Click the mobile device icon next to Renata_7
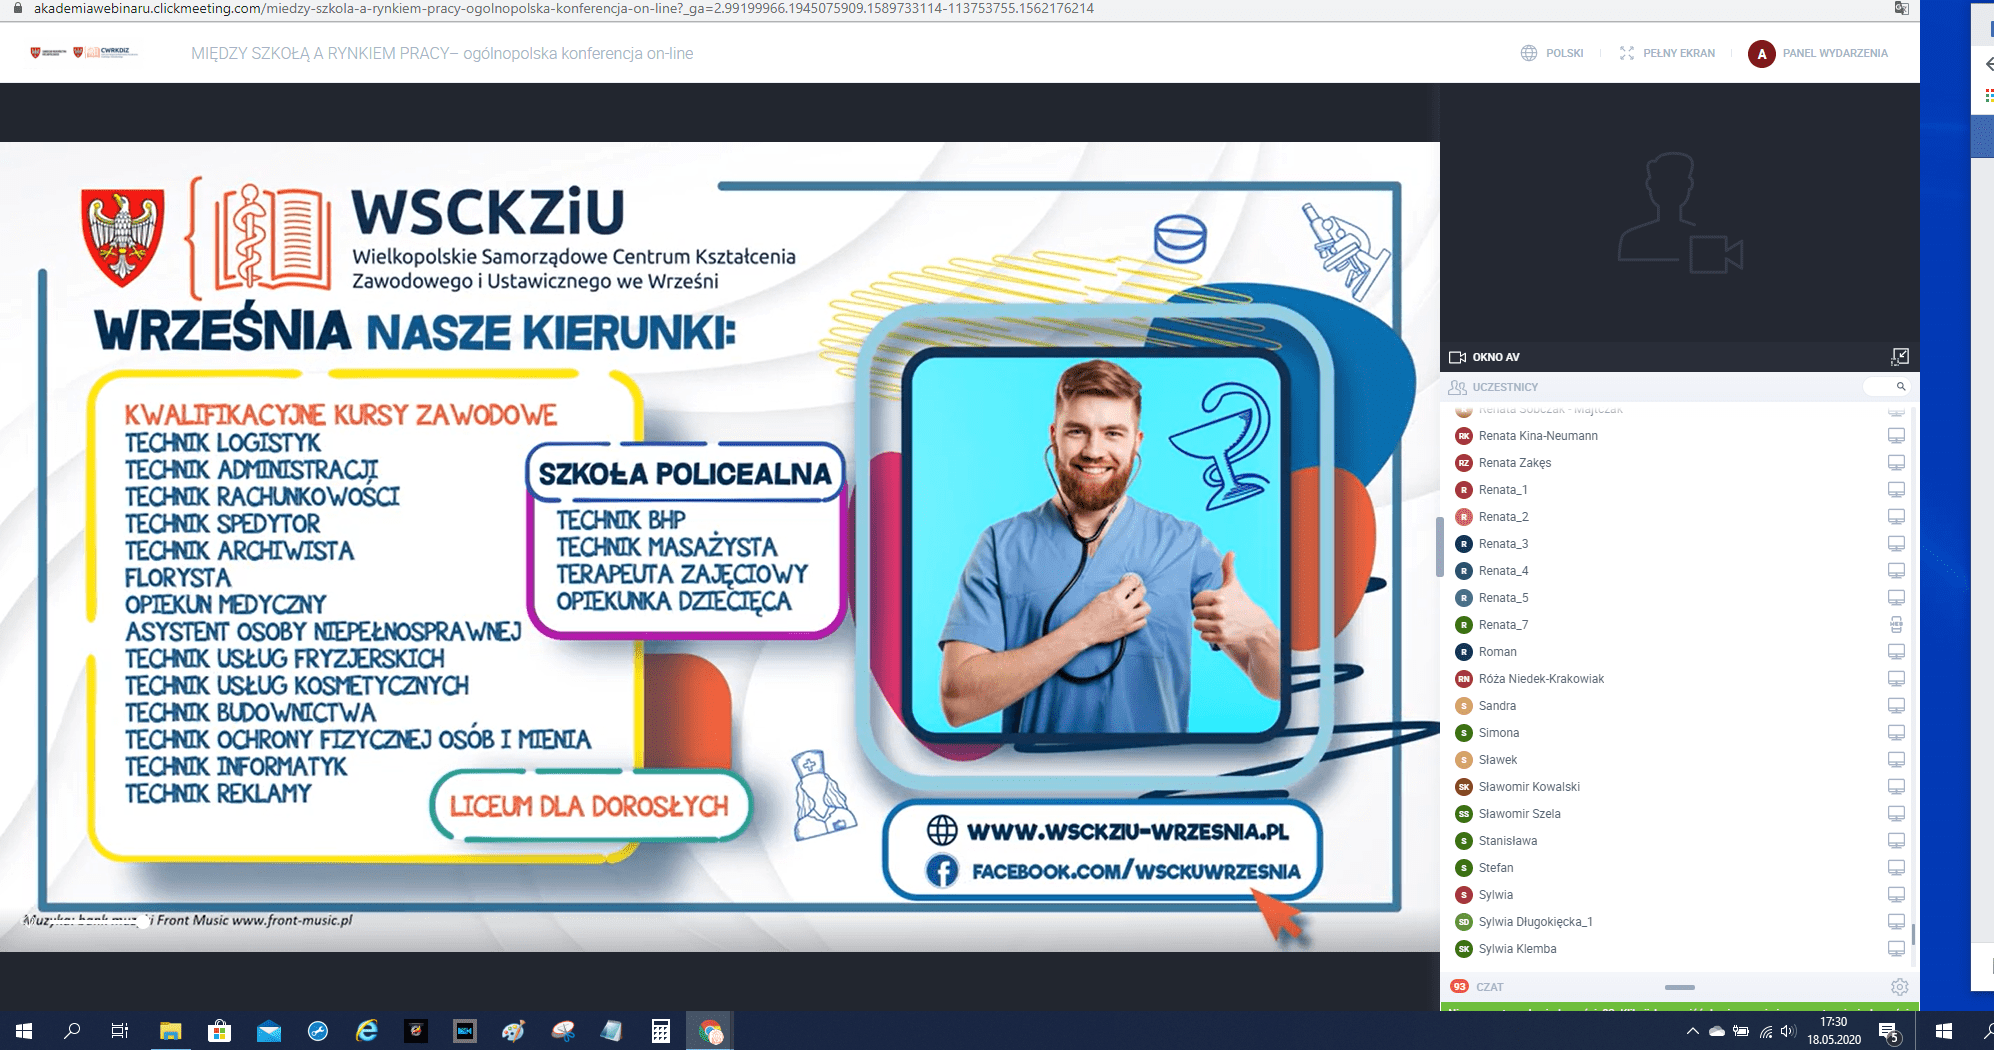 (1895, 625)
